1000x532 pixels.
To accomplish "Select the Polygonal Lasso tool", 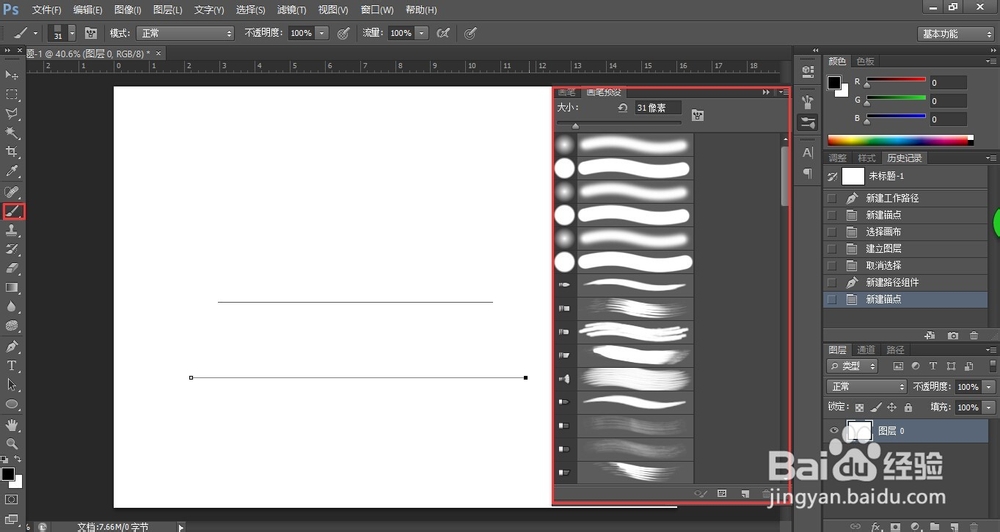I will (11, 114).
